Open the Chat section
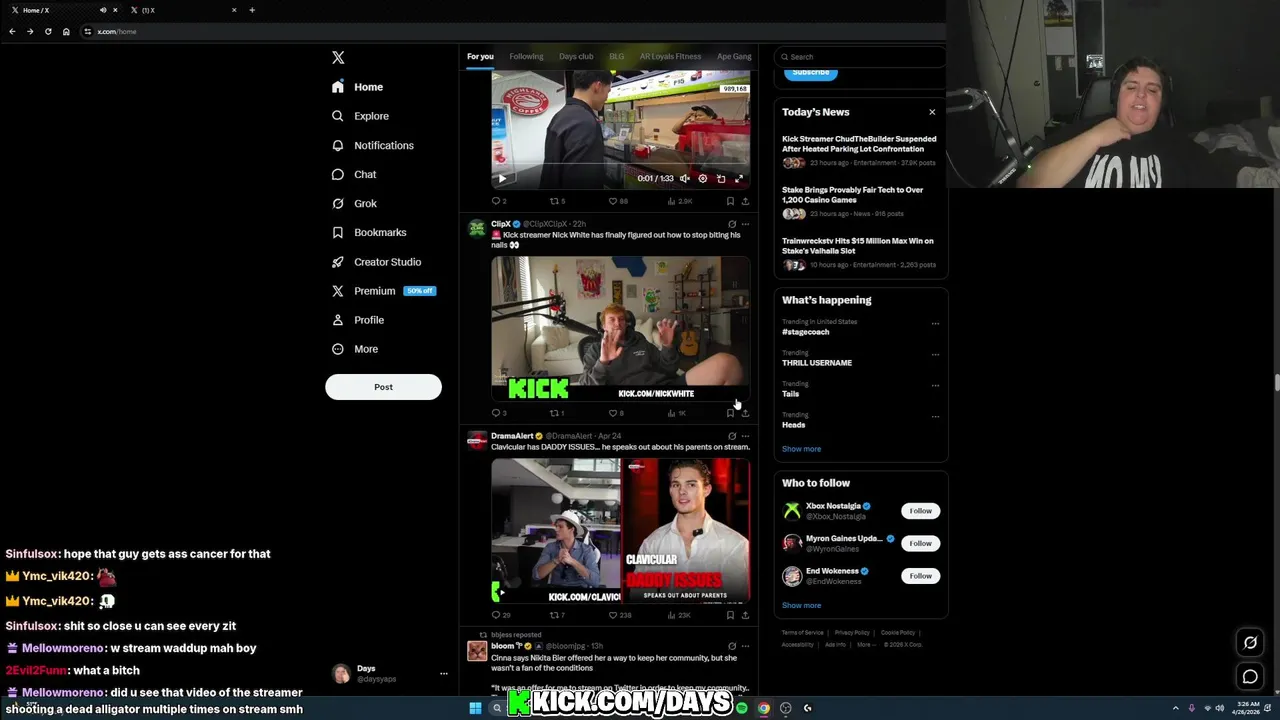Image resolution: width=1280 pixels, height=720 pixels. [x=354, y=174]
